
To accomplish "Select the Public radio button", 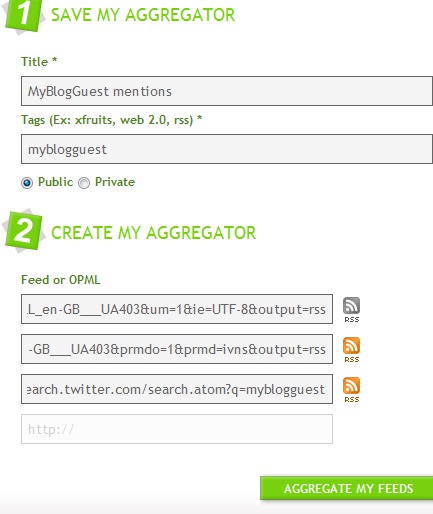I will point(27,183).
